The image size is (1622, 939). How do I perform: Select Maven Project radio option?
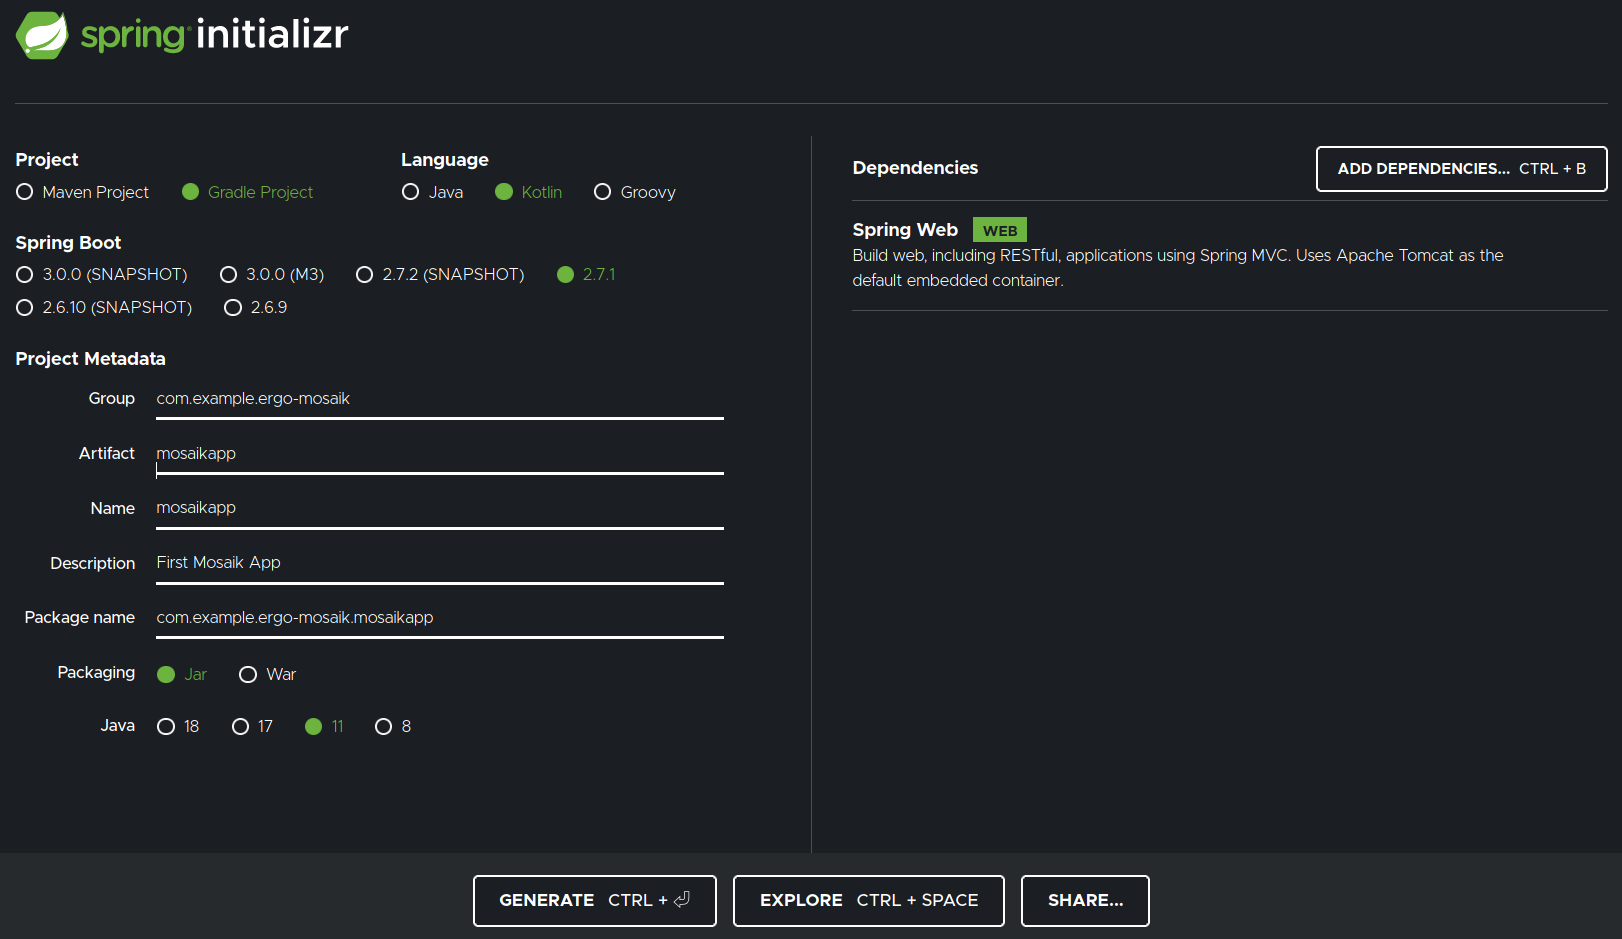coord(25,192)
